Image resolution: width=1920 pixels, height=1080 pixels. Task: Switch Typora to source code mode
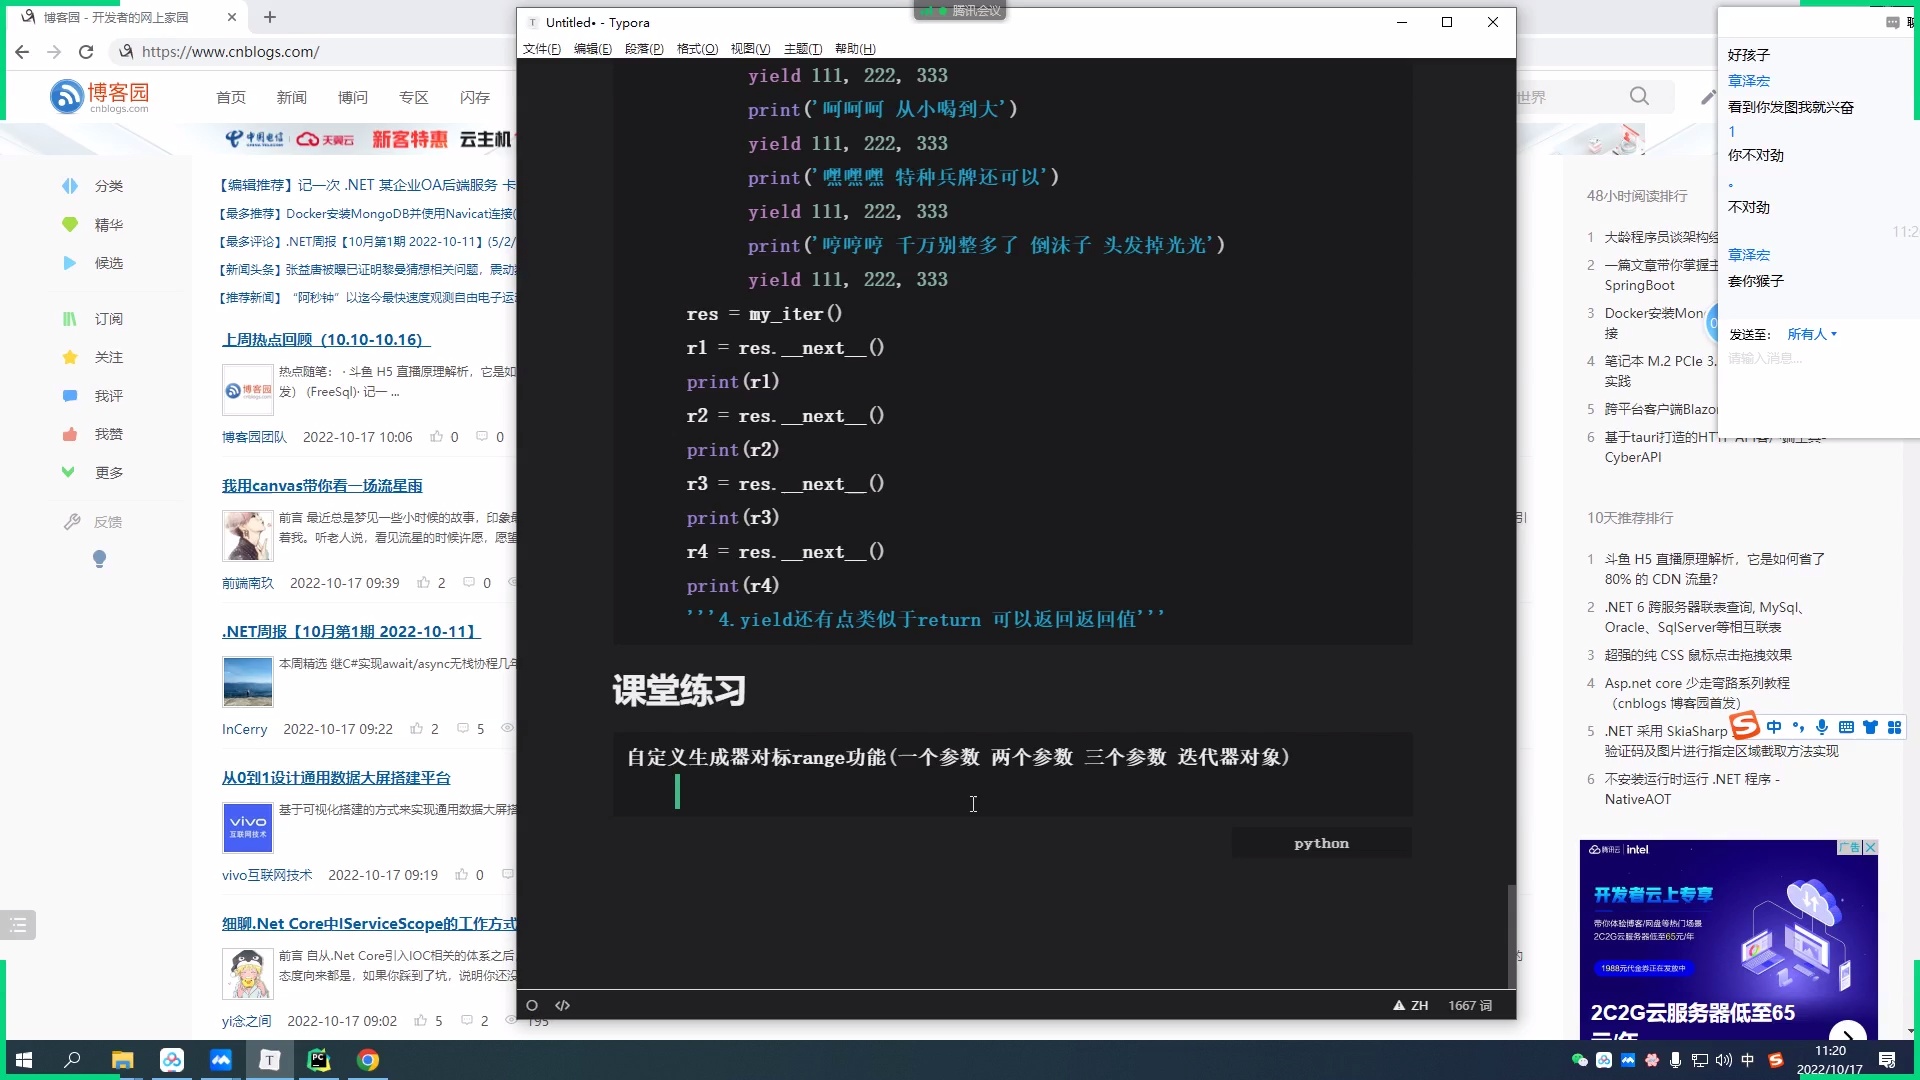click(563, 1005)
